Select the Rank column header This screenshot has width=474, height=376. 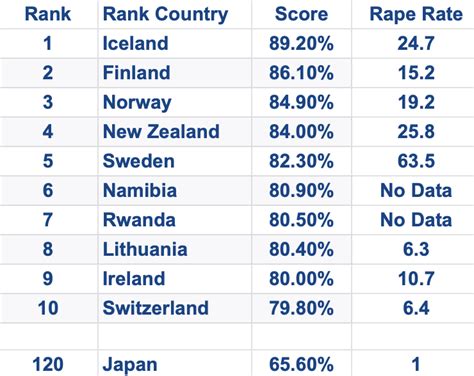tap(48, 14)
